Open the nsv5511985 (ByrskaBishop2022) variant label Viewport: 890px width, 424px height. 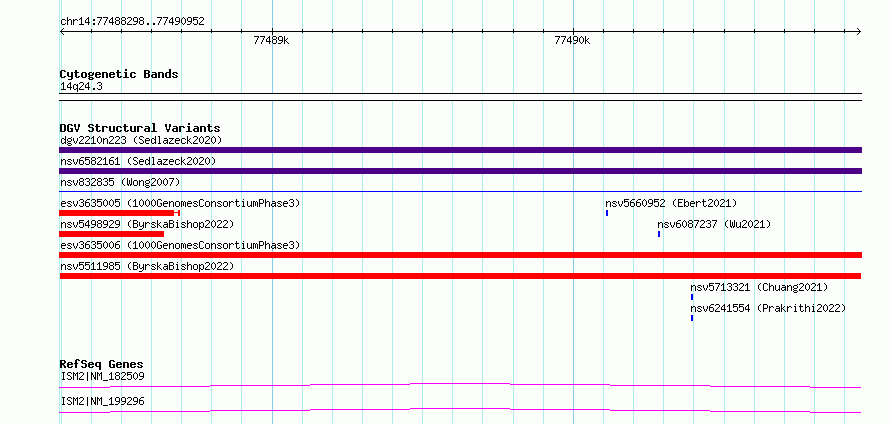[x=147, y=266]
